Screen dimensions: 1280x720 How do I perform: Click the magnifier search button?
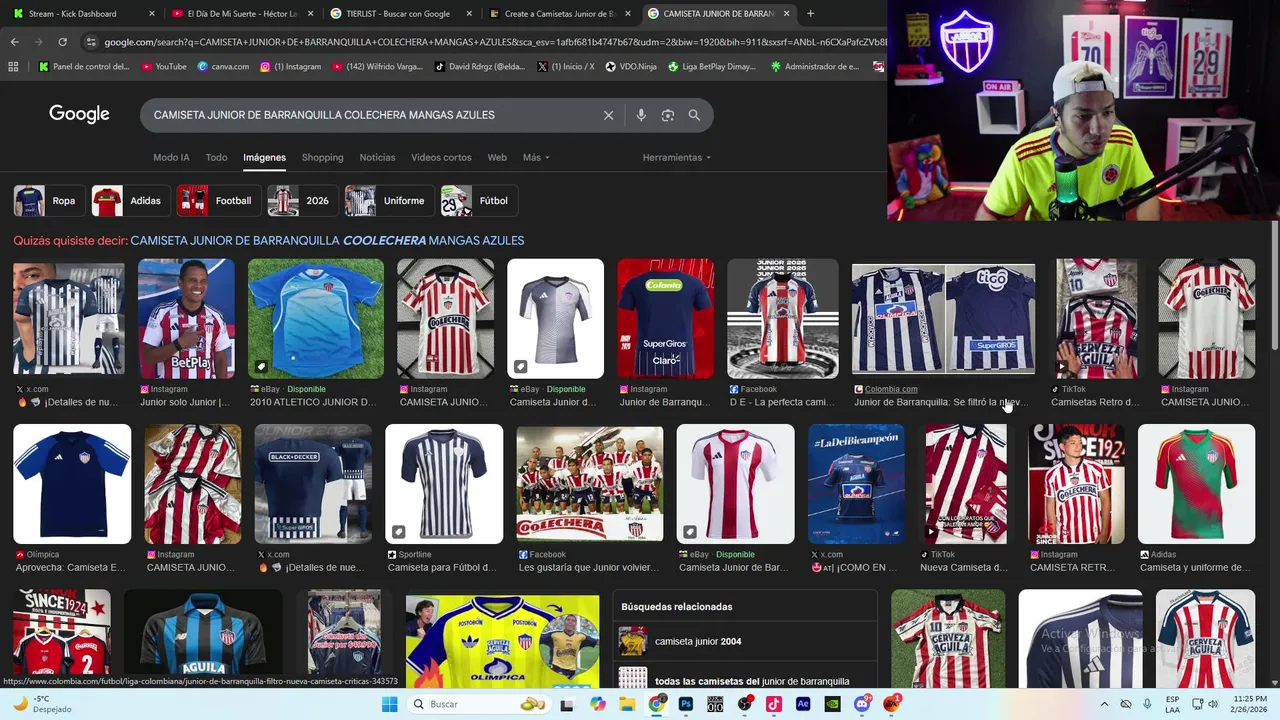[x=694, y=115]
